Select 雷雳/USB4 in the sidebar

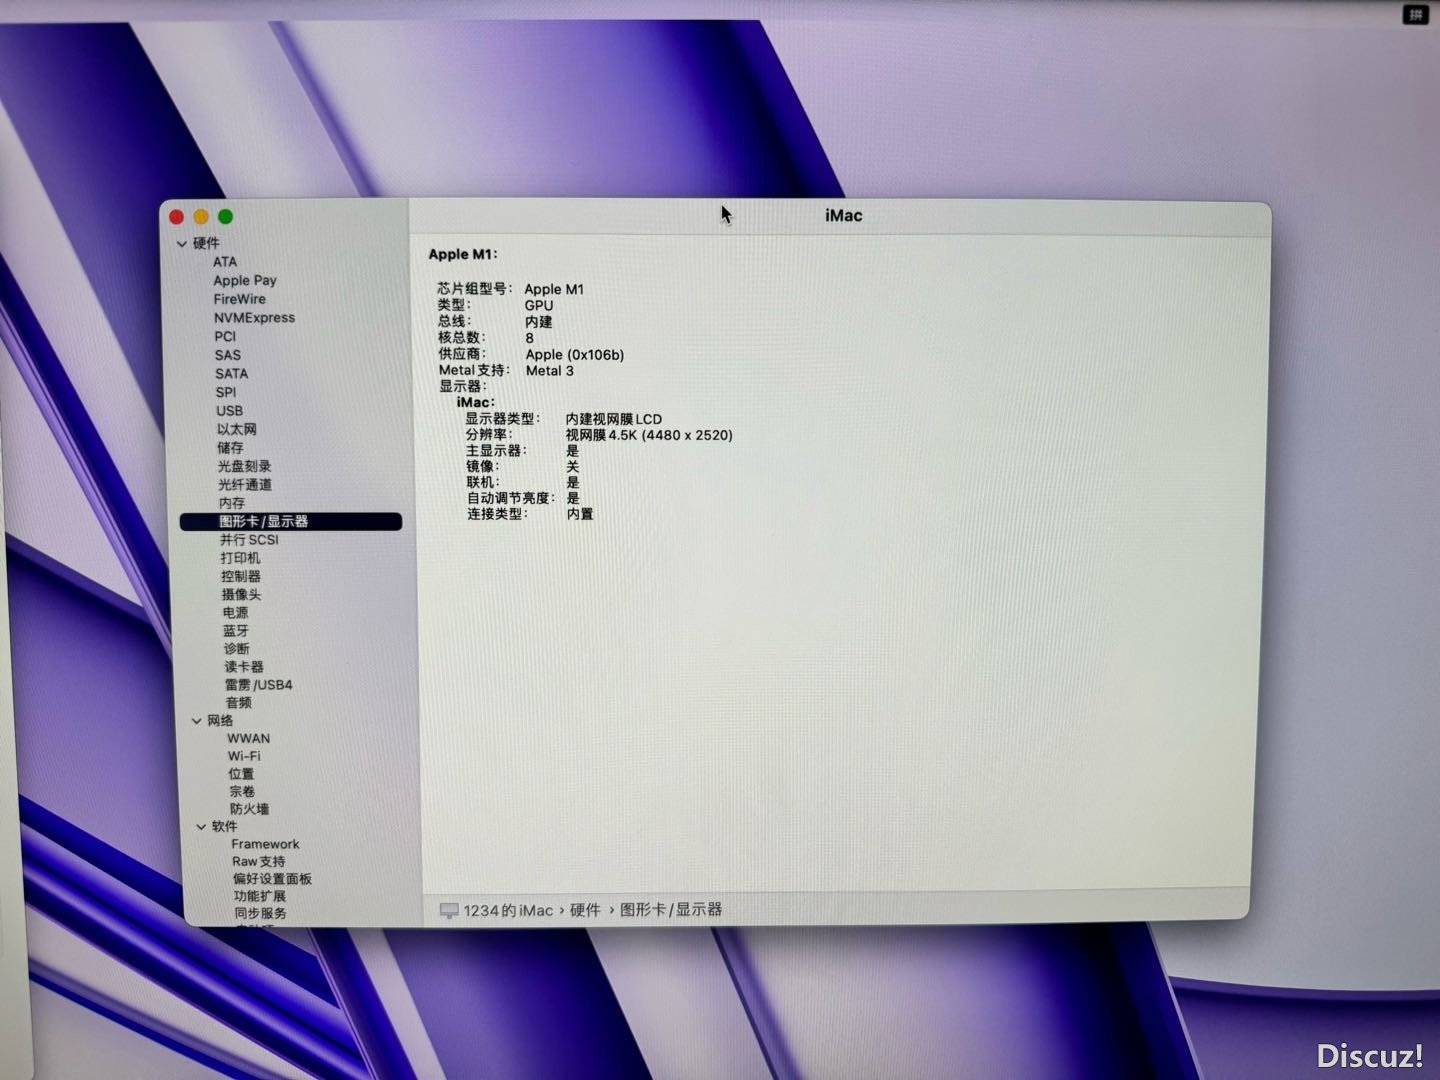point(259,685)
